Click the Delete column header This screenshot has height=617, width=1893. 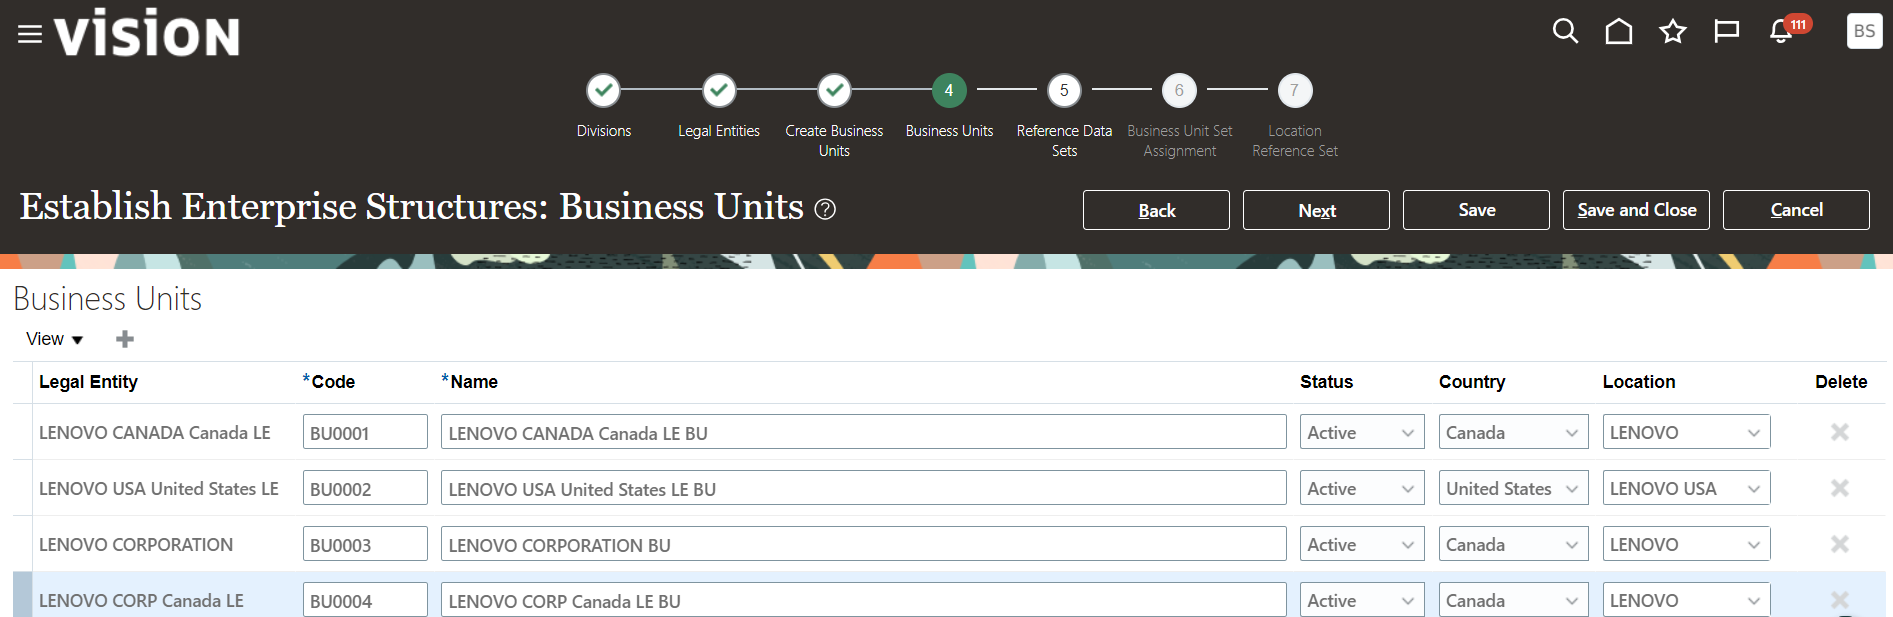[x=1841, y=382]
